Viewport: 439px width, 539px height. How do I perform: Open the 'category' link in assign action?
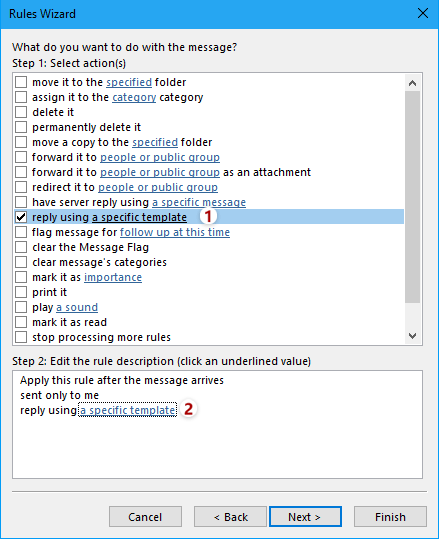pyautogui.click(x=134, y=97)
